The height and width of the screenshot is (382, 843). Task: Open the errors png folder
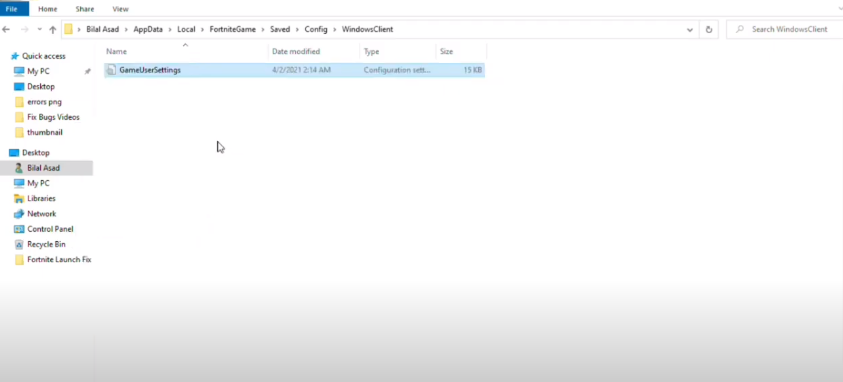pyautogui.click(x=44, y=102)
